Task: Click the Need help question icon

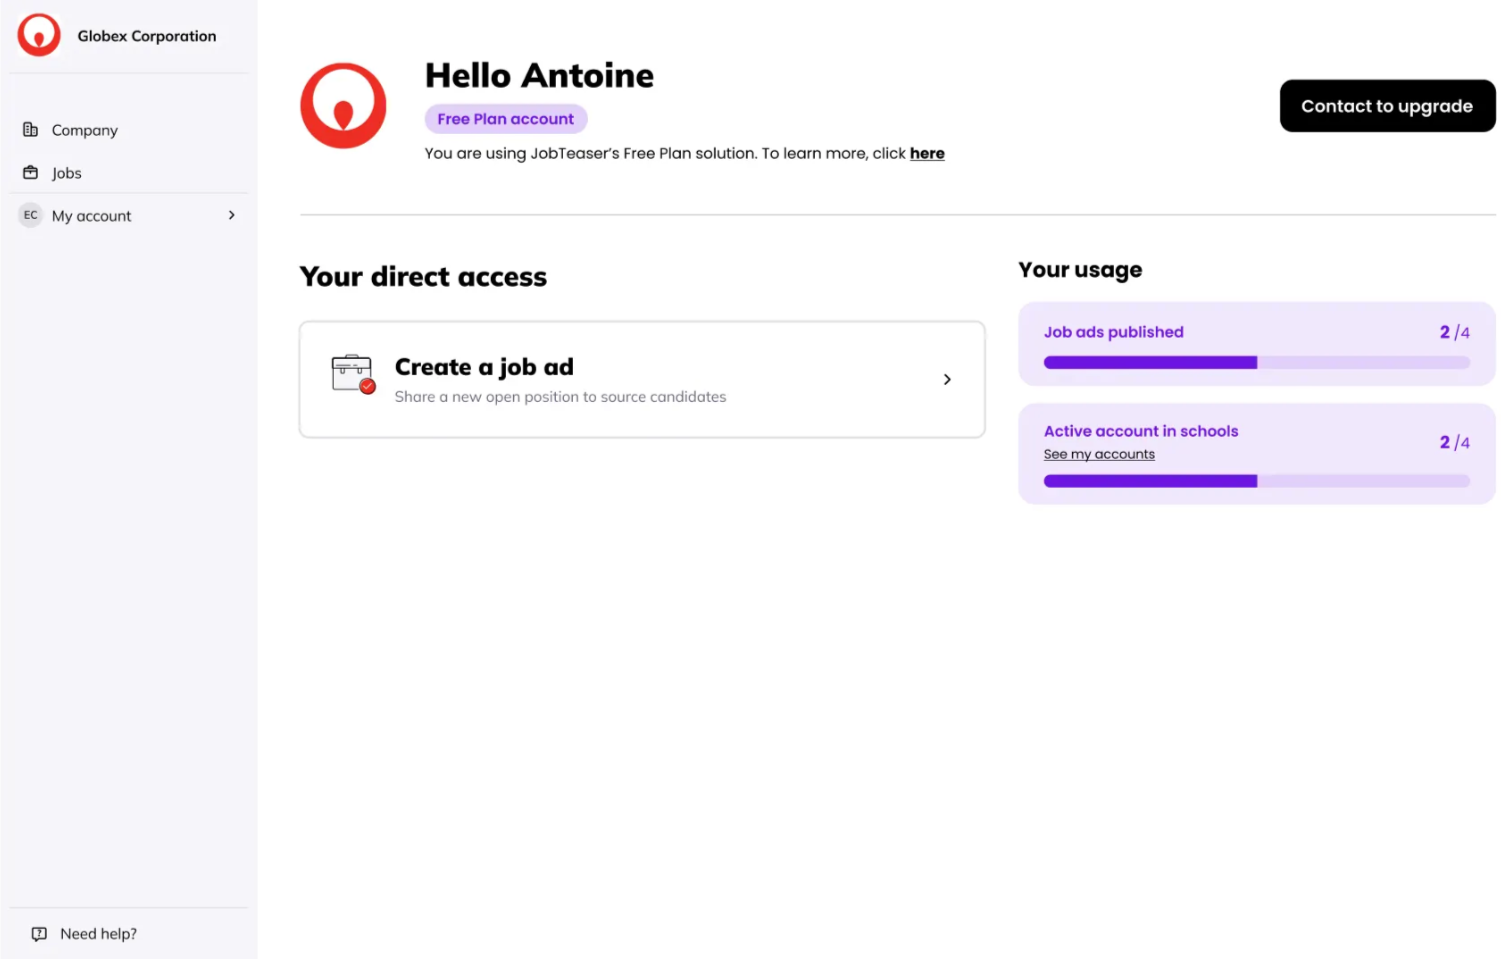Action: [x=39, y=934]
